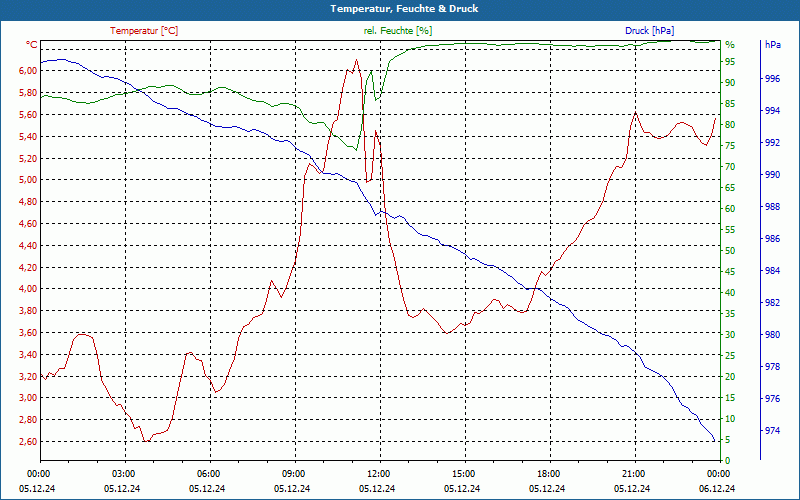Viewport: 800px width, 500px height.
Task: Select the blue "Druck [hPa]" legend label
Action: pyautogui.click(x=649, y=31)
